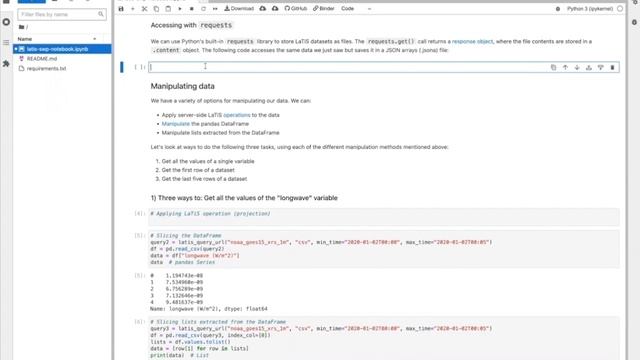Open the running kernels sidebar panel
The width and height of the screenshot is (640, 360).
(x=6, y=22)
